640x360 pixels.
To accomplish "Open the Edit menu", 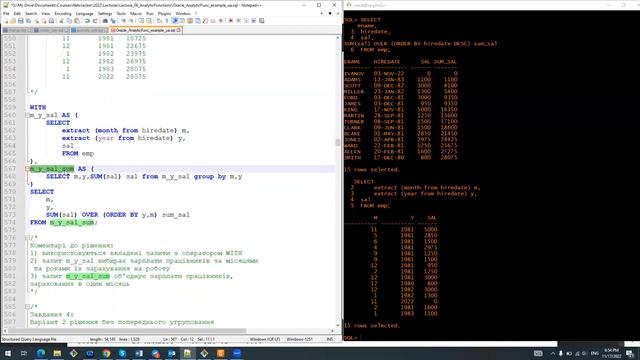I will coord(17,13).
